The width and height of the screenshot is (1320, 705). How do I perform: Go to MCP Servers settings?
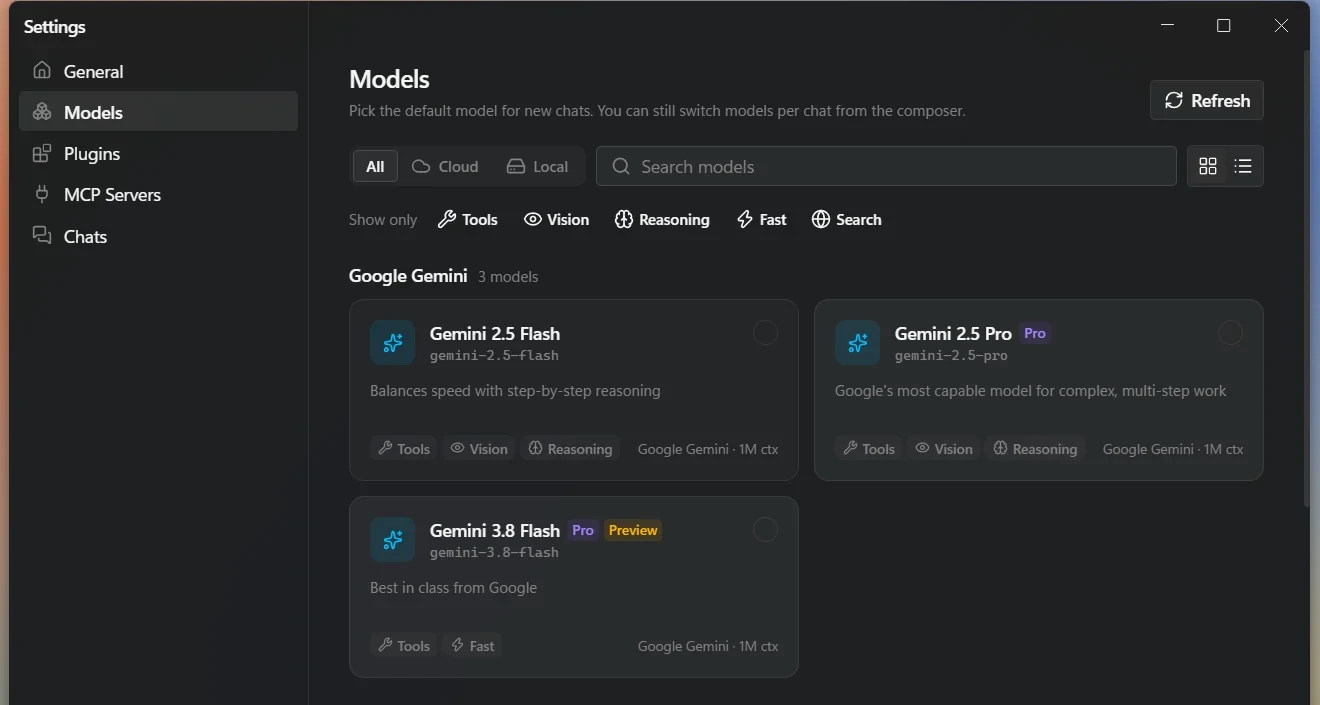158,194
